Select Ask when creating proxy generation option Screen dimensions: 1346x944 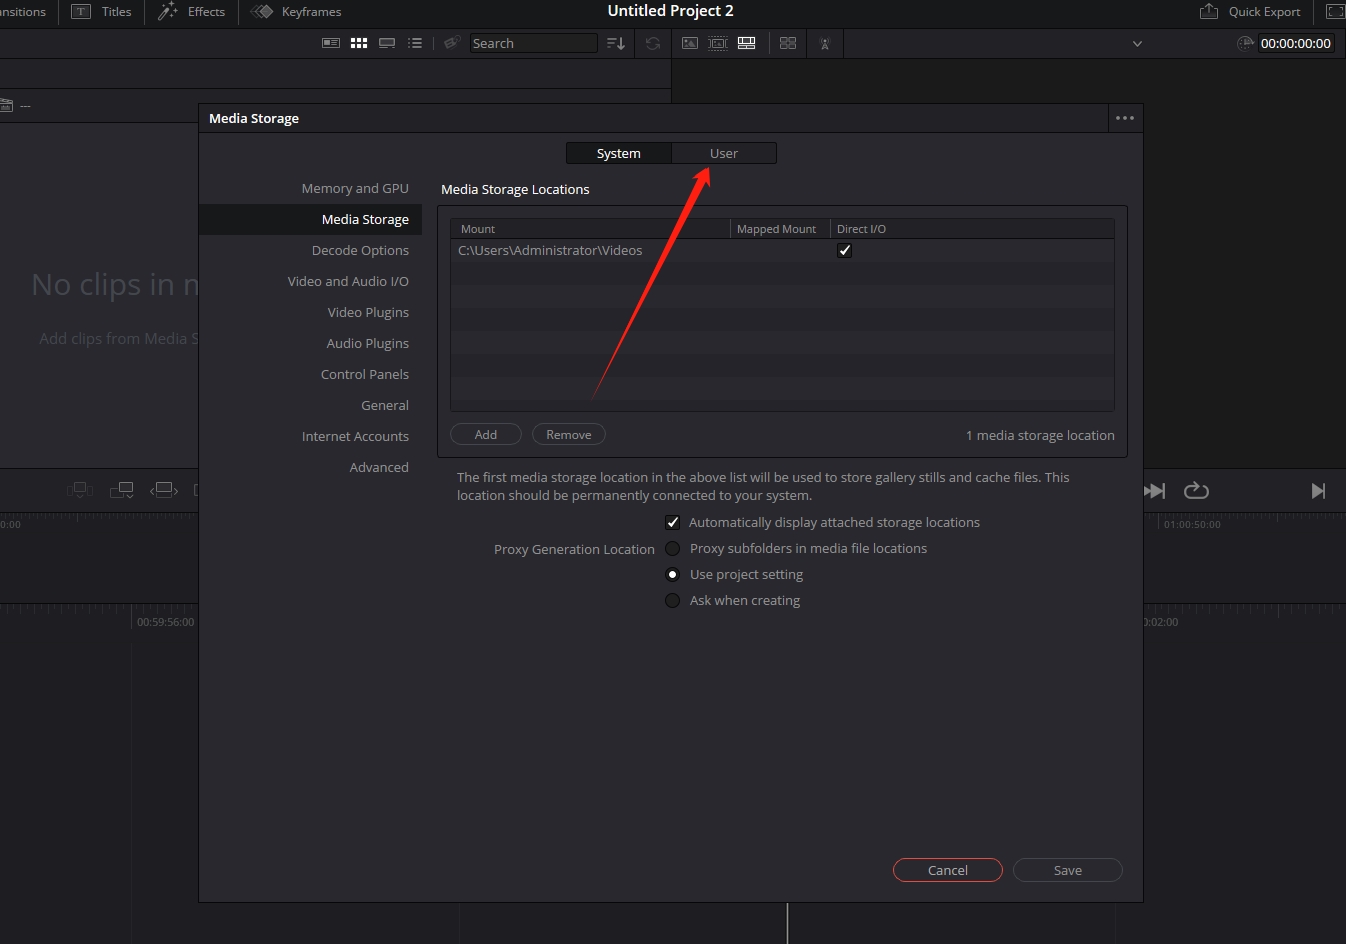[672, 600]
